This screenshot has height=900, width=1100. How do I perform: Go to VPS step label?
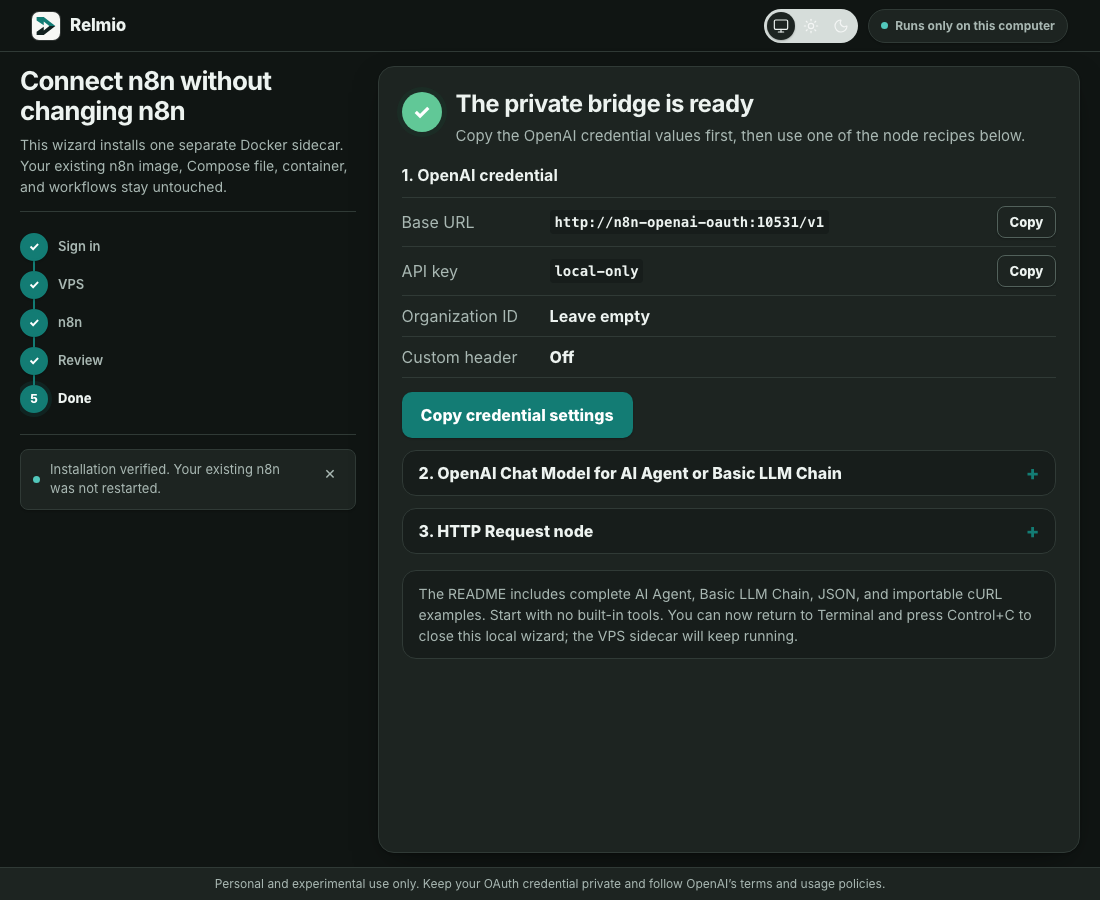(x=71, y=284)
